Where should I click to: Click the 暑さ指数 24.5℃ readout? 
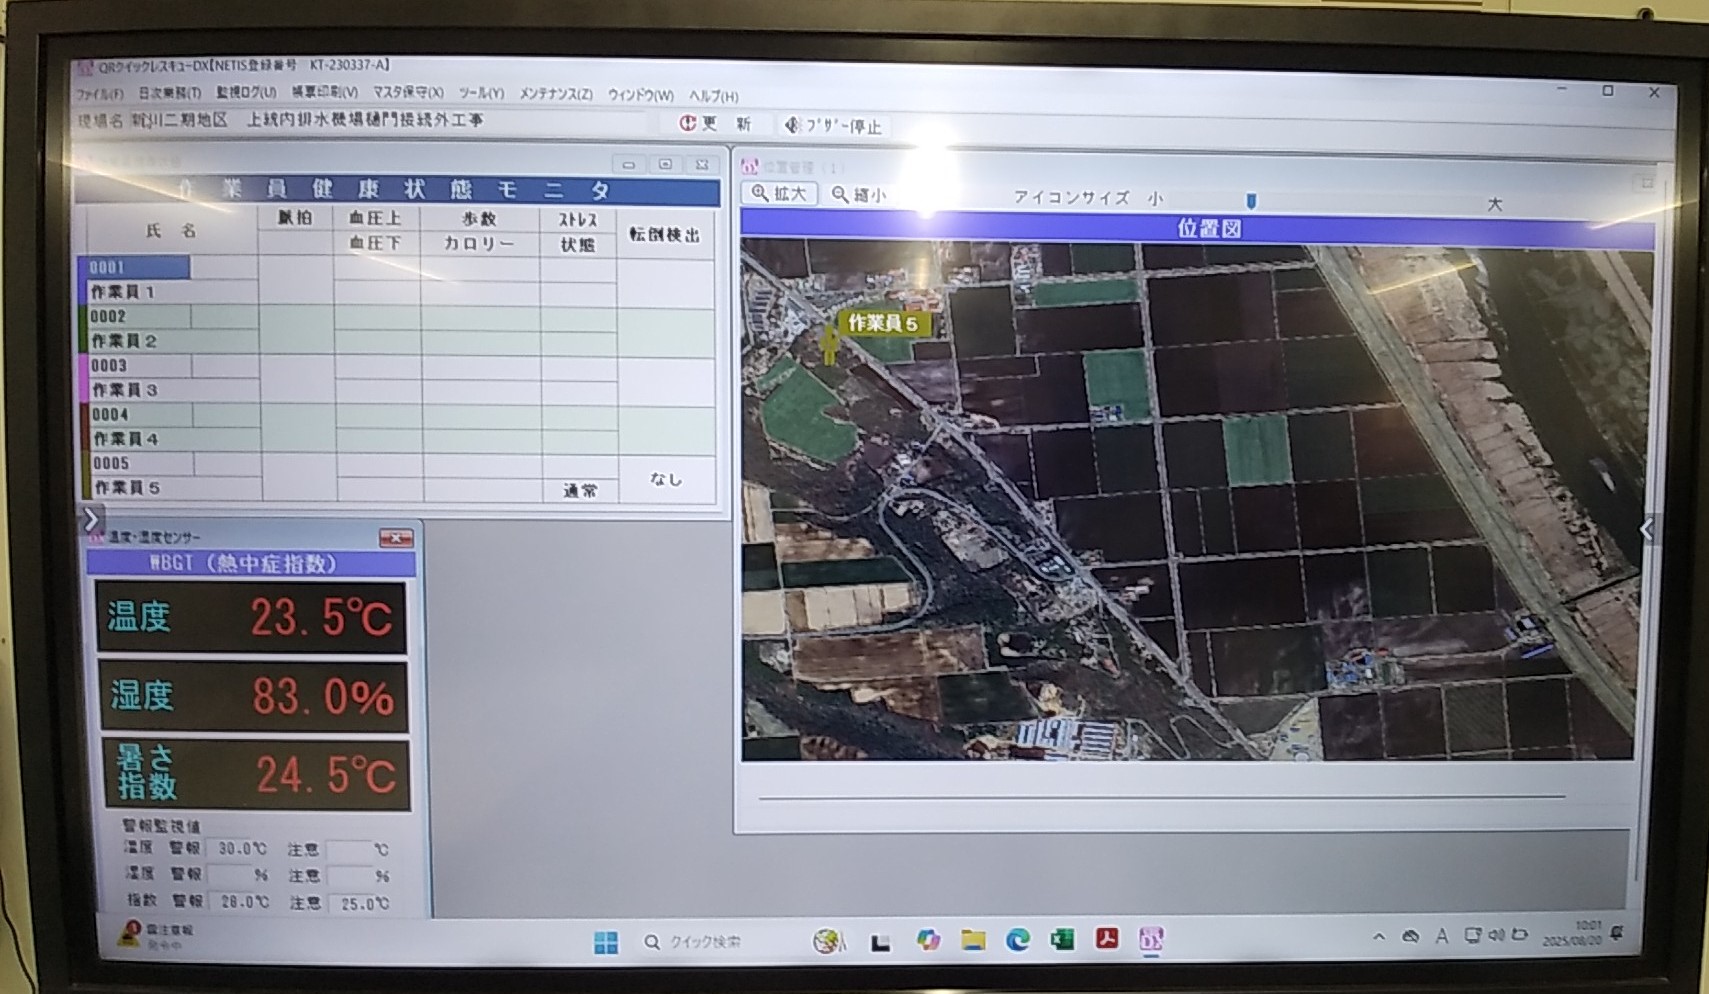click(x=257, y=774)
